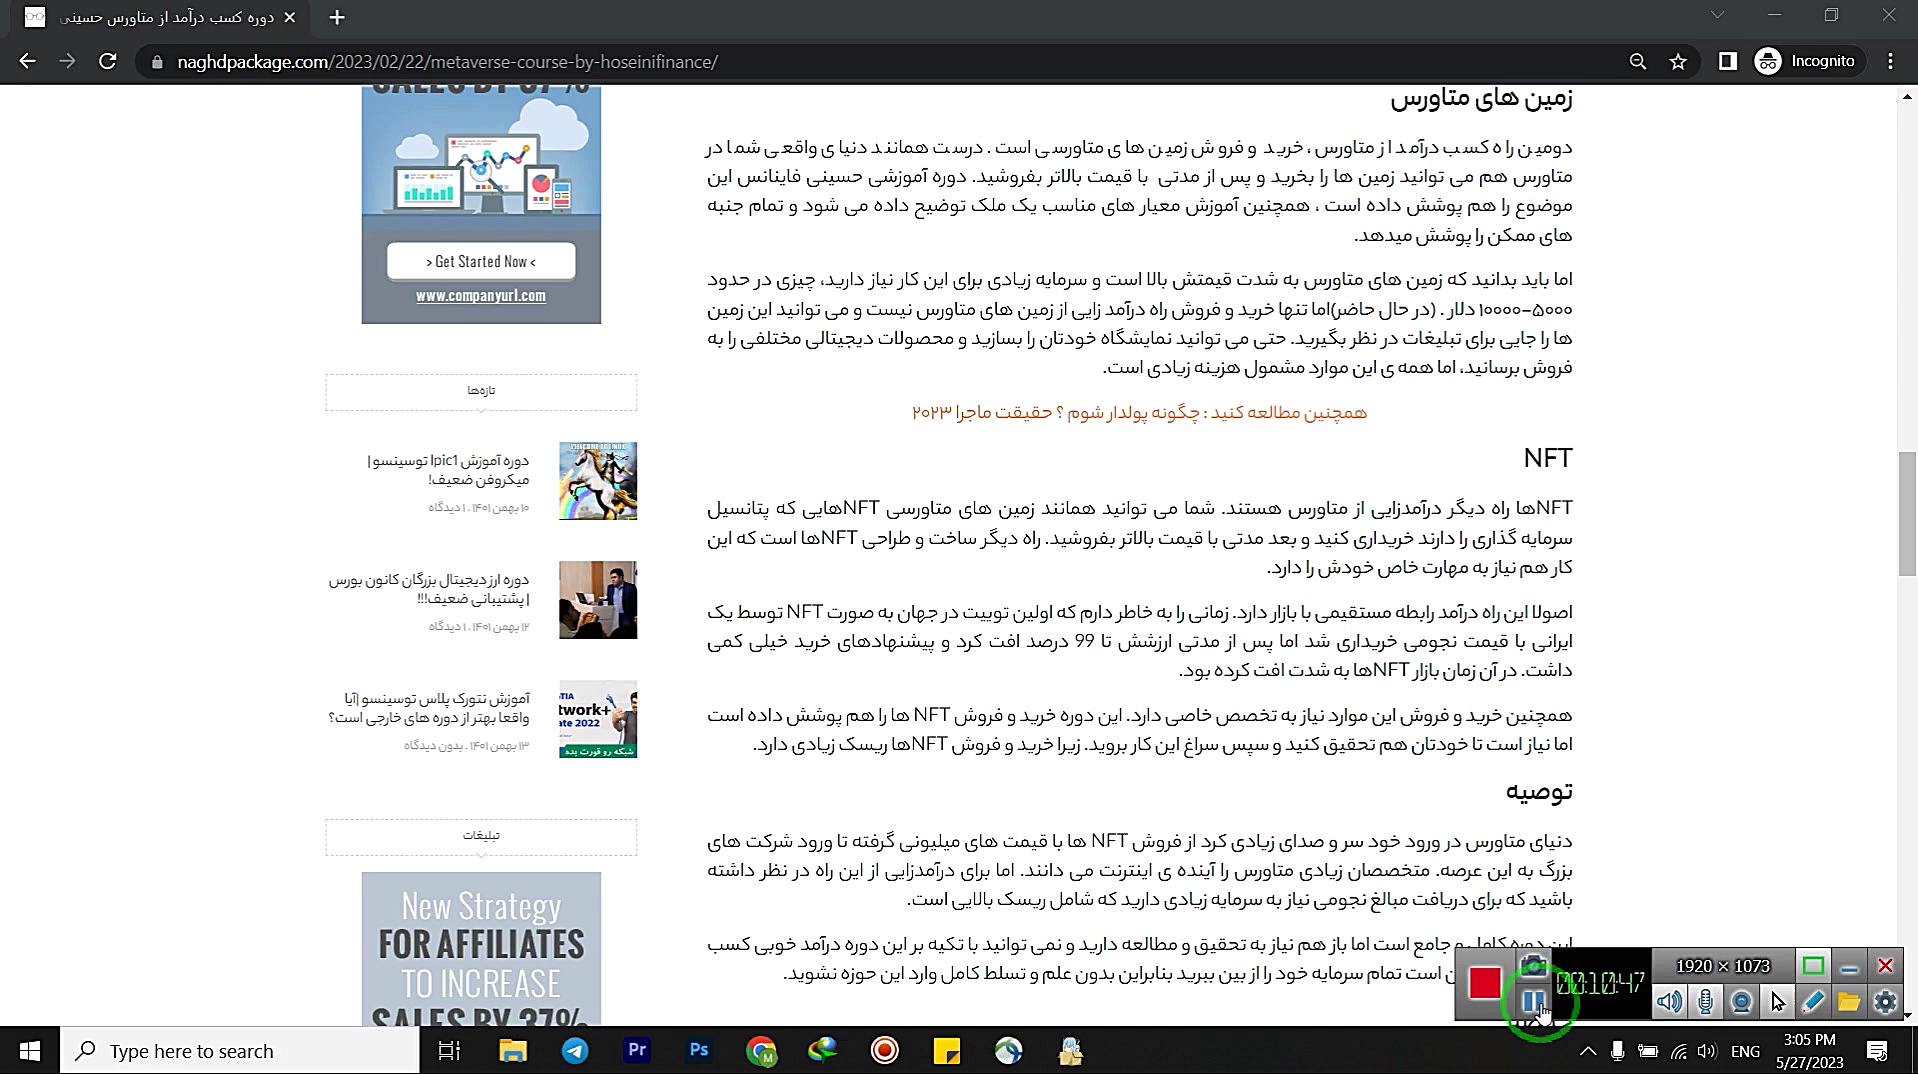Screen dimensions: 1918x1074
Task: Go forward in Chrome history
Action: click(67, 61)
